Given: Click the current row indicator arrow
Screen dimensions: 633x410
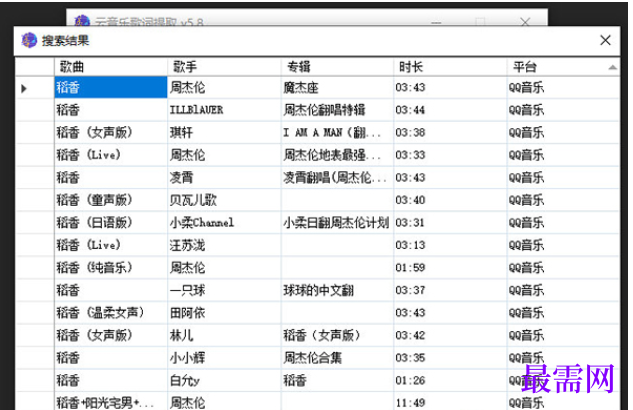Looking at the screenshot, I should 24,88.
